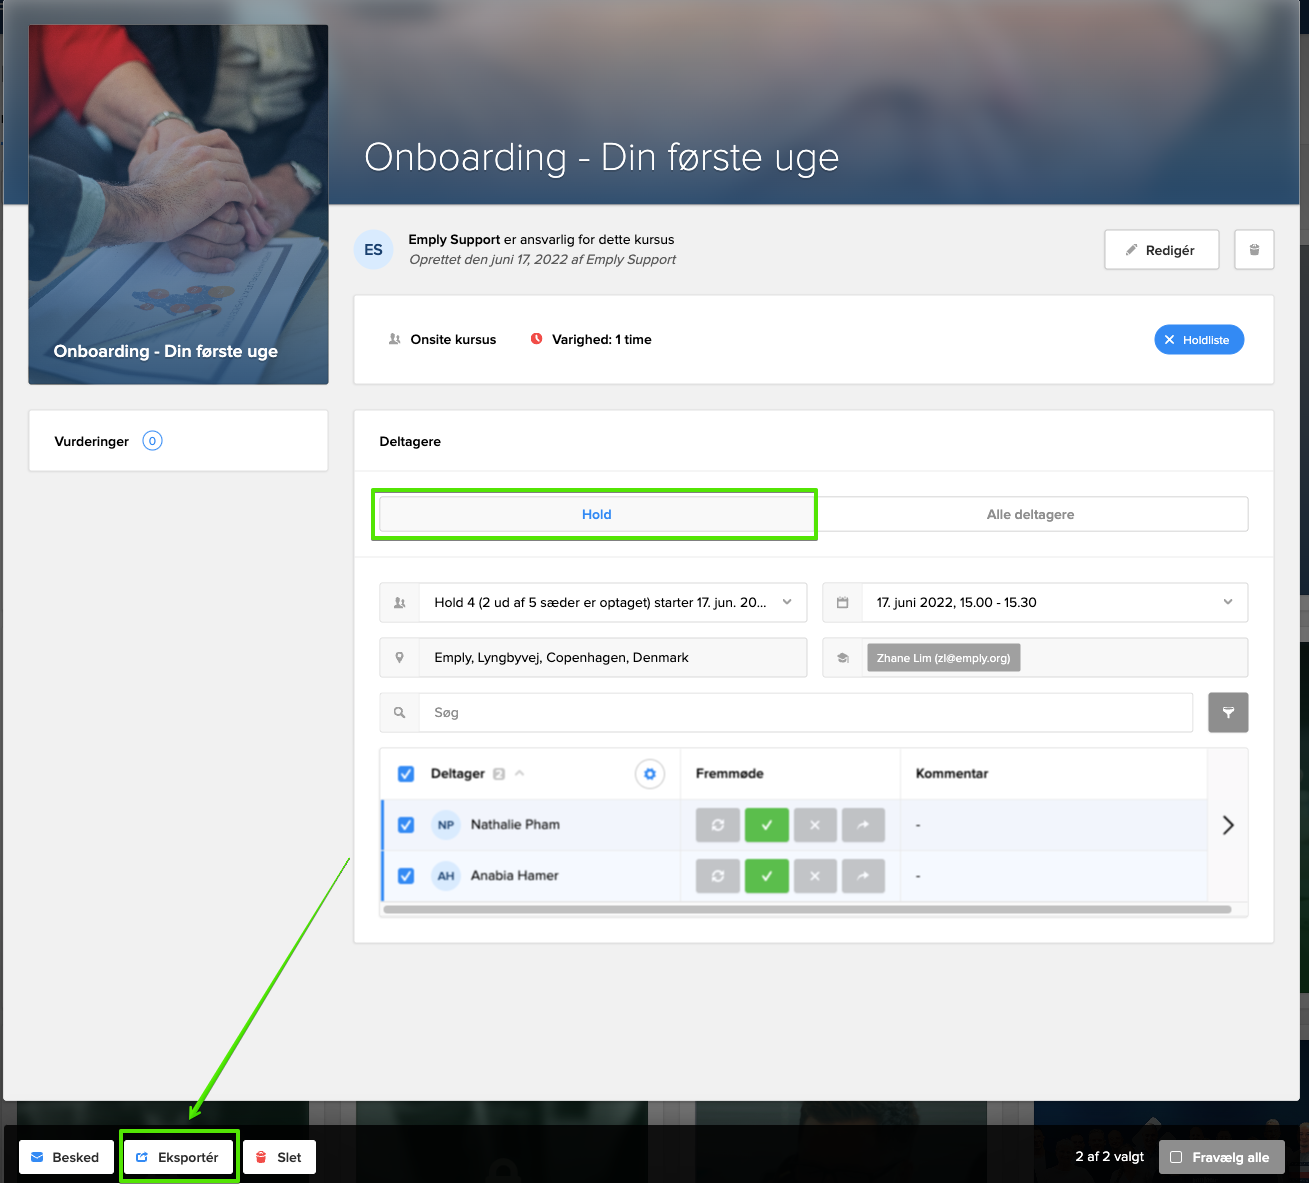Click the Søg search field
This screenshot has height=1187, width=1309.
point(805,713)
